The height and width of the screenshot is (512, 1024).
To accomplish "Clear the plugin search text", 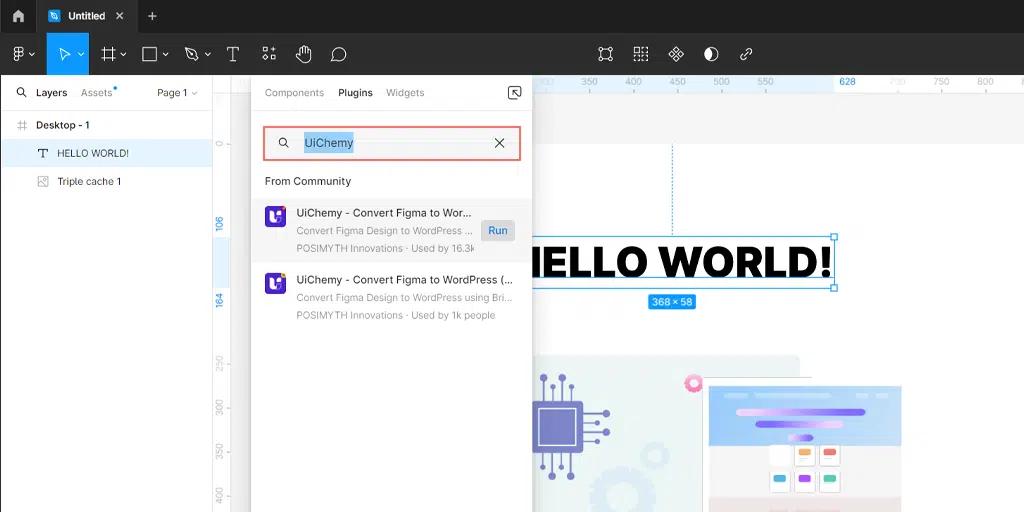I will point(500,143).
